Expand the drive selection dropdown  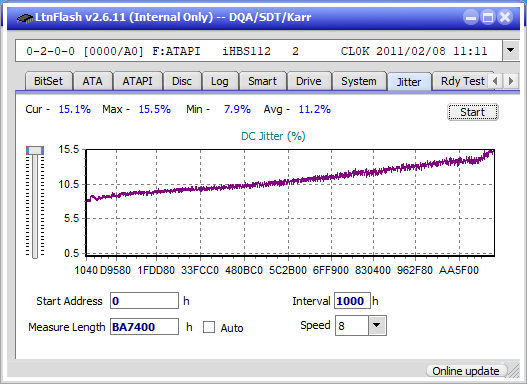511,51
